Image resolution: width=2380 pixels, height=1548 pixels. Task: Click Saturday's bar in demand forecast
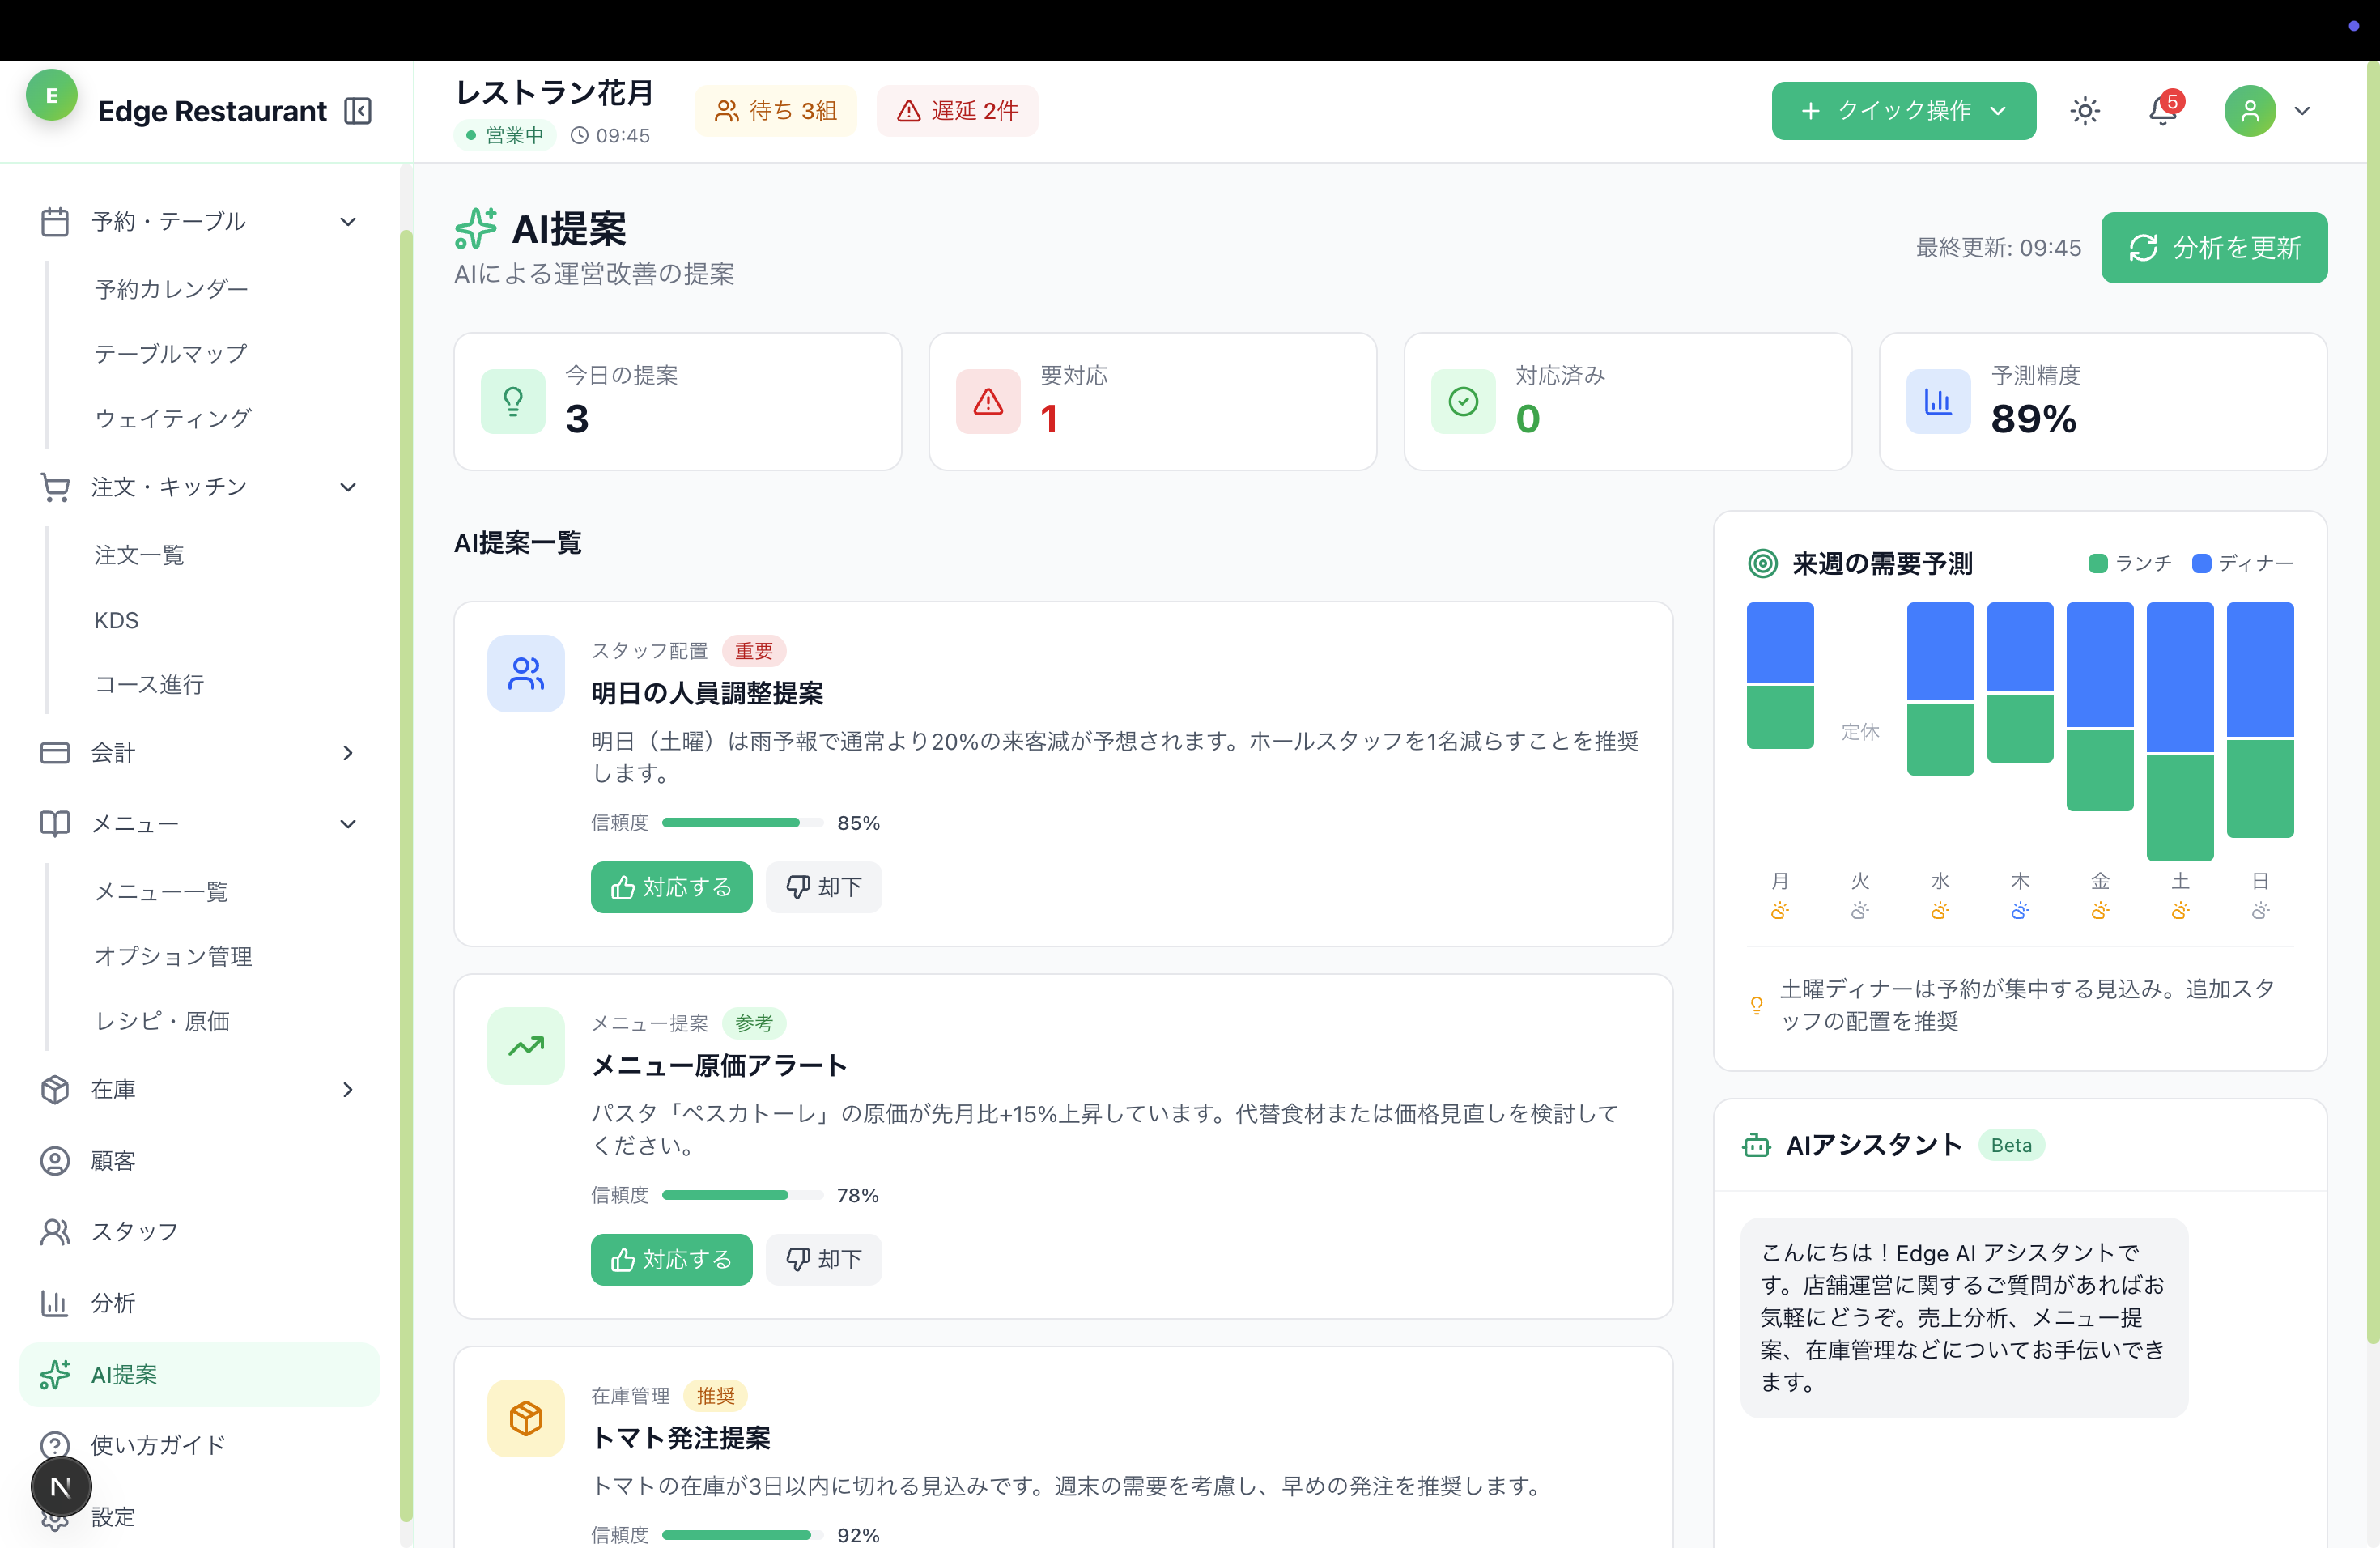2180,730
